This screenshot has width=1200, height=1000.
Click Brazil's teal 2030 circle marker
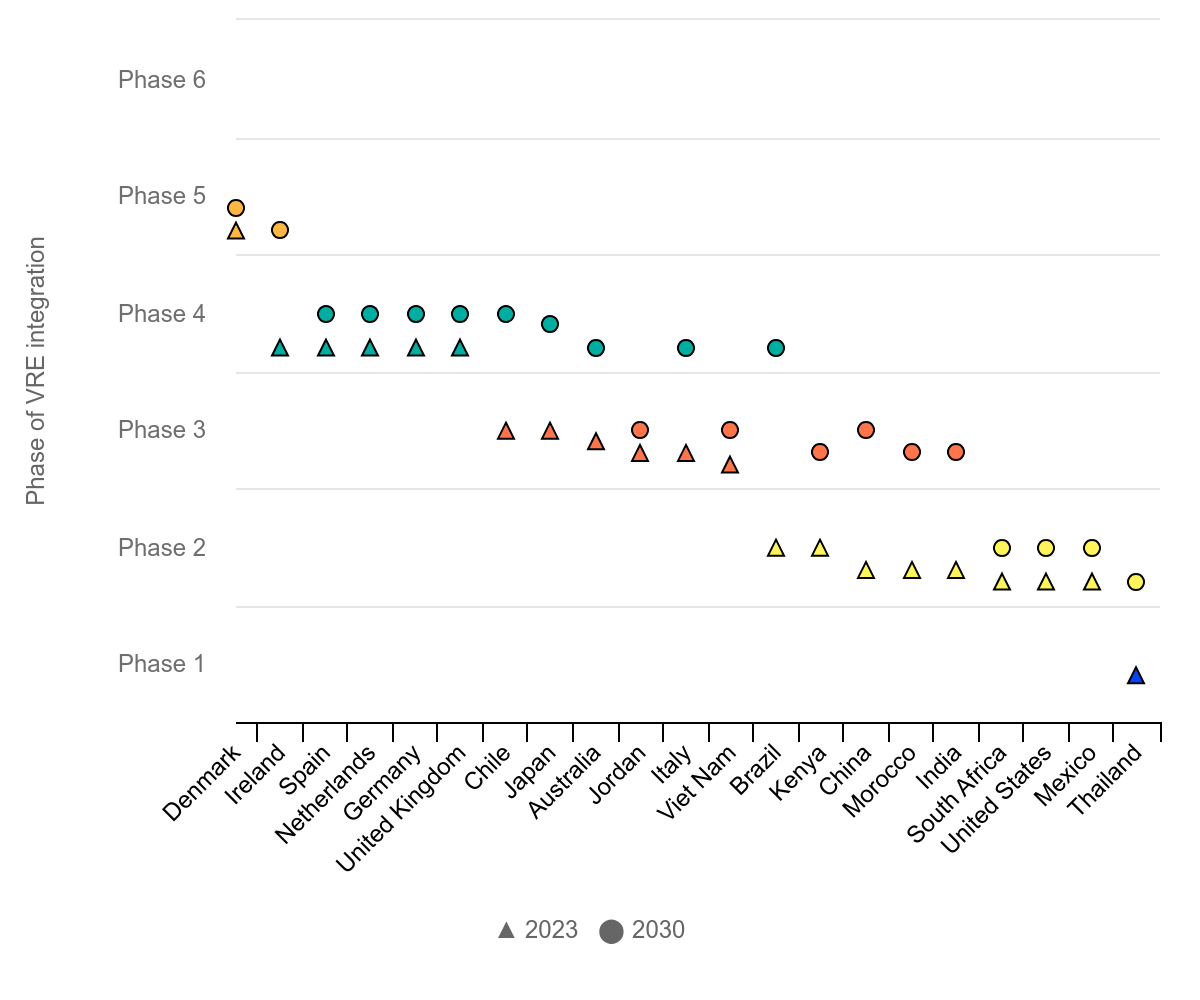click(x=775, y=348)
